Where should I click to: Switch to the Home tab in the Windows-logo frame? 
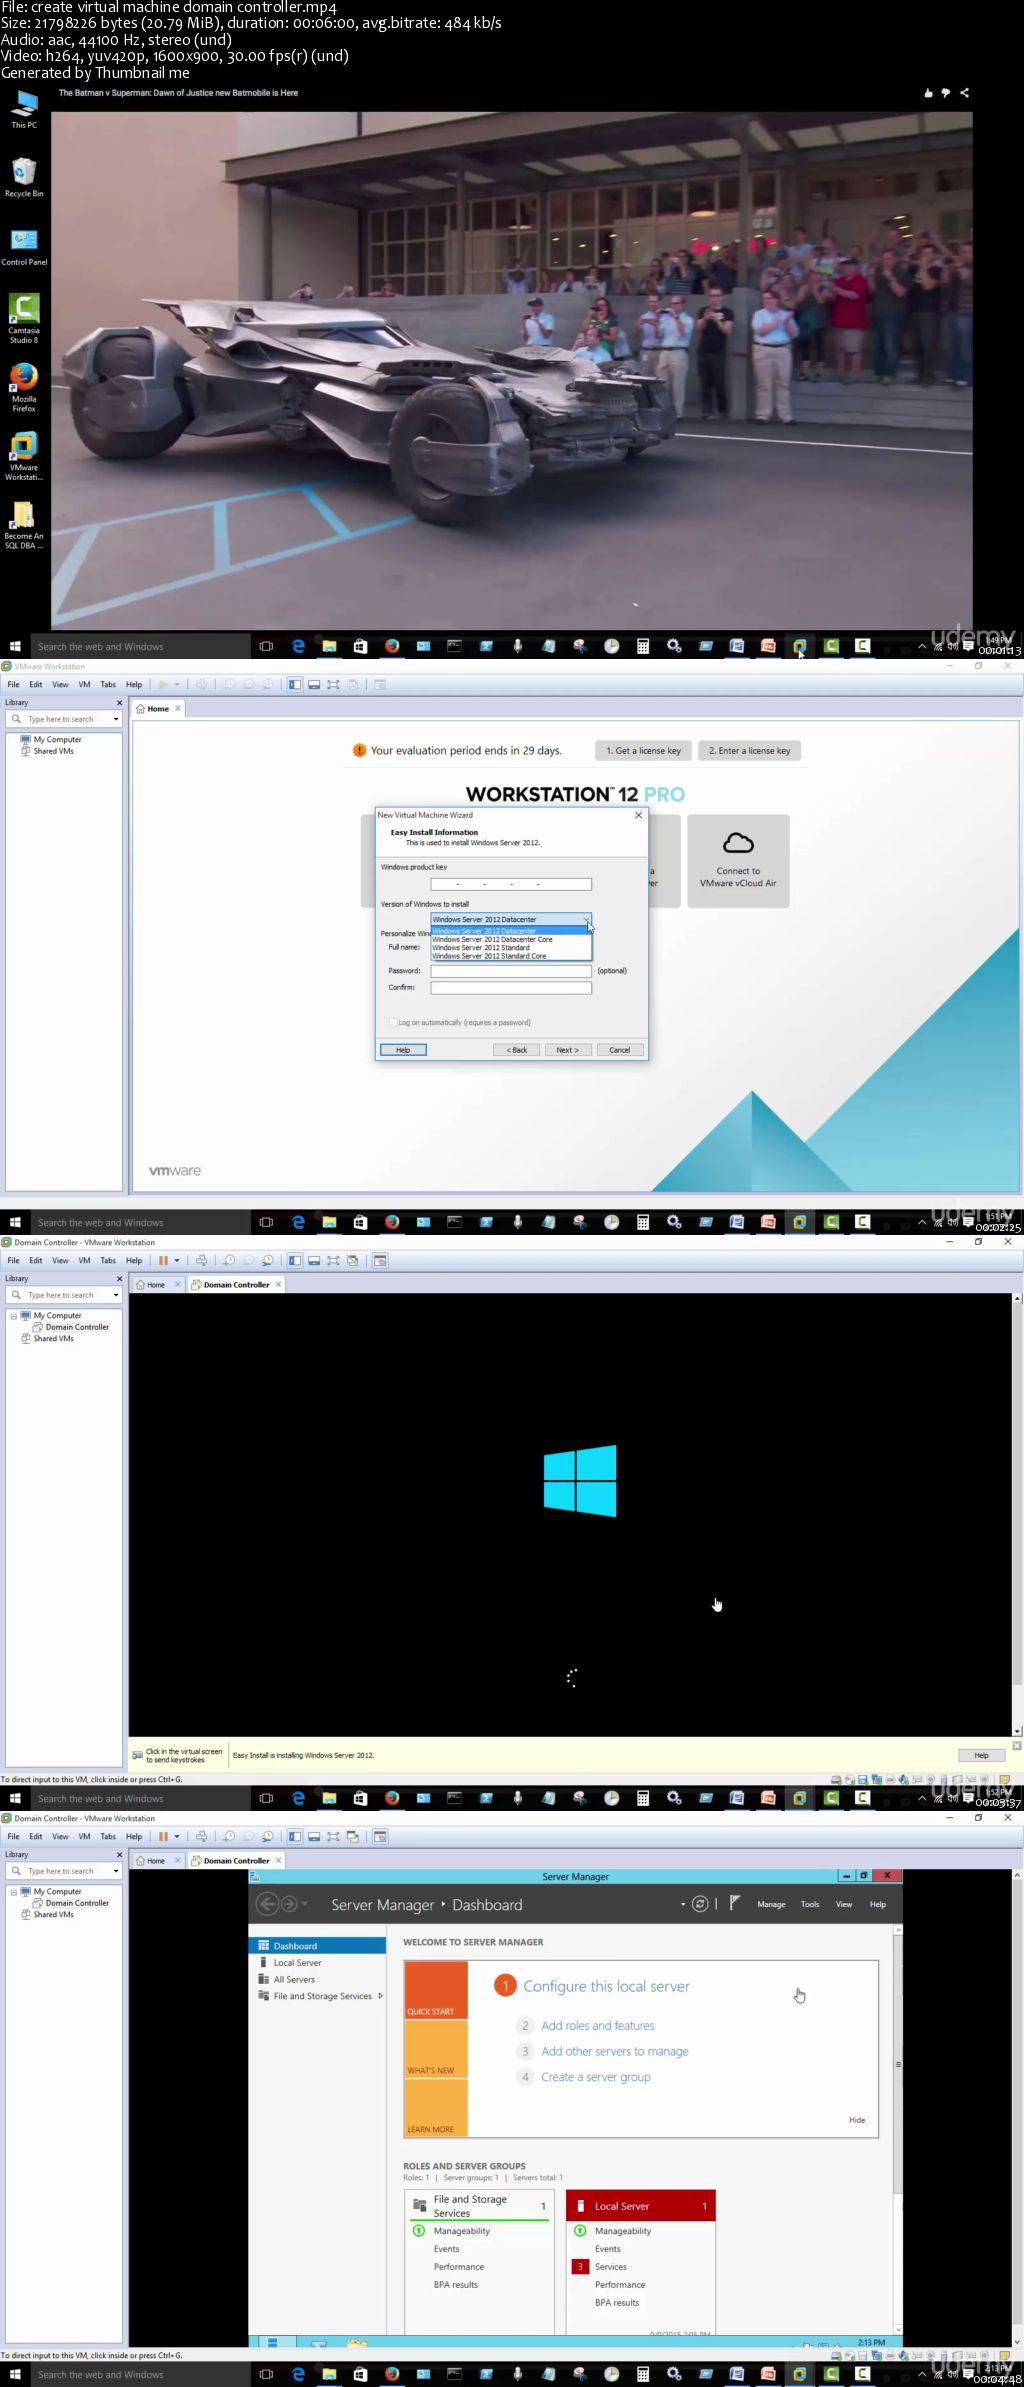[x=157, y=1285]
